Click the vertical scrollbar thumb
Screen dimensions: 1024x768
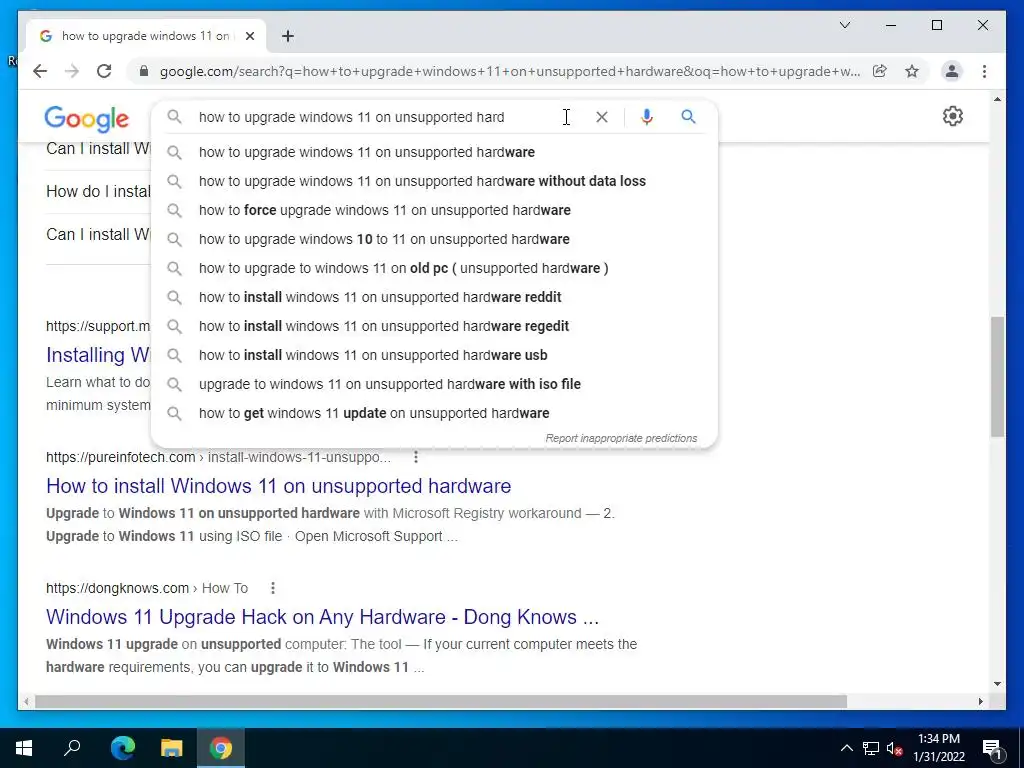[997, 376]
